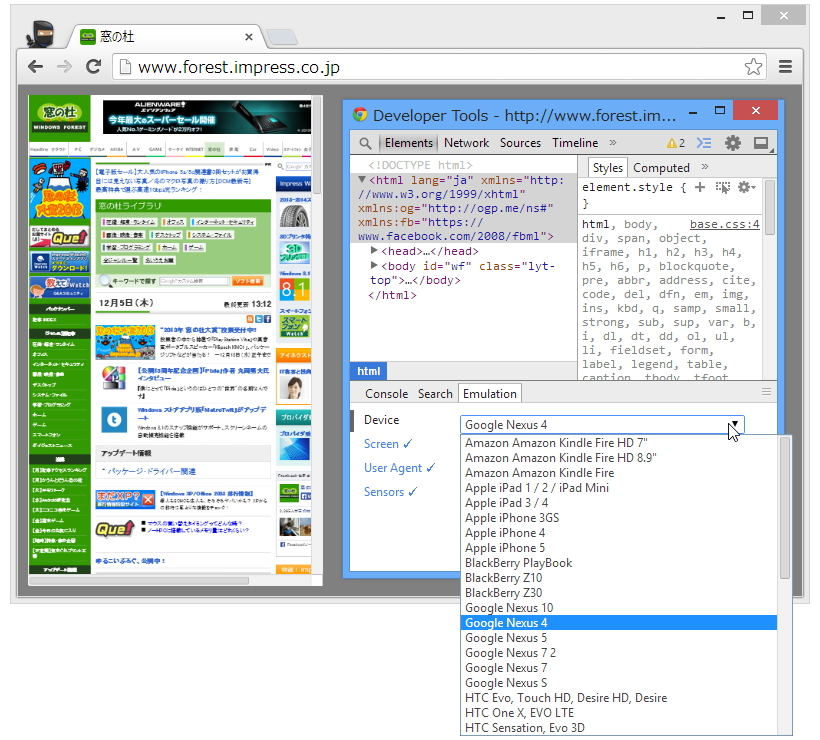Image resolution: width=820 pixels, height=740 pixels.
Task: Open the Device dropdown arrow
Action: pos(735,424)
